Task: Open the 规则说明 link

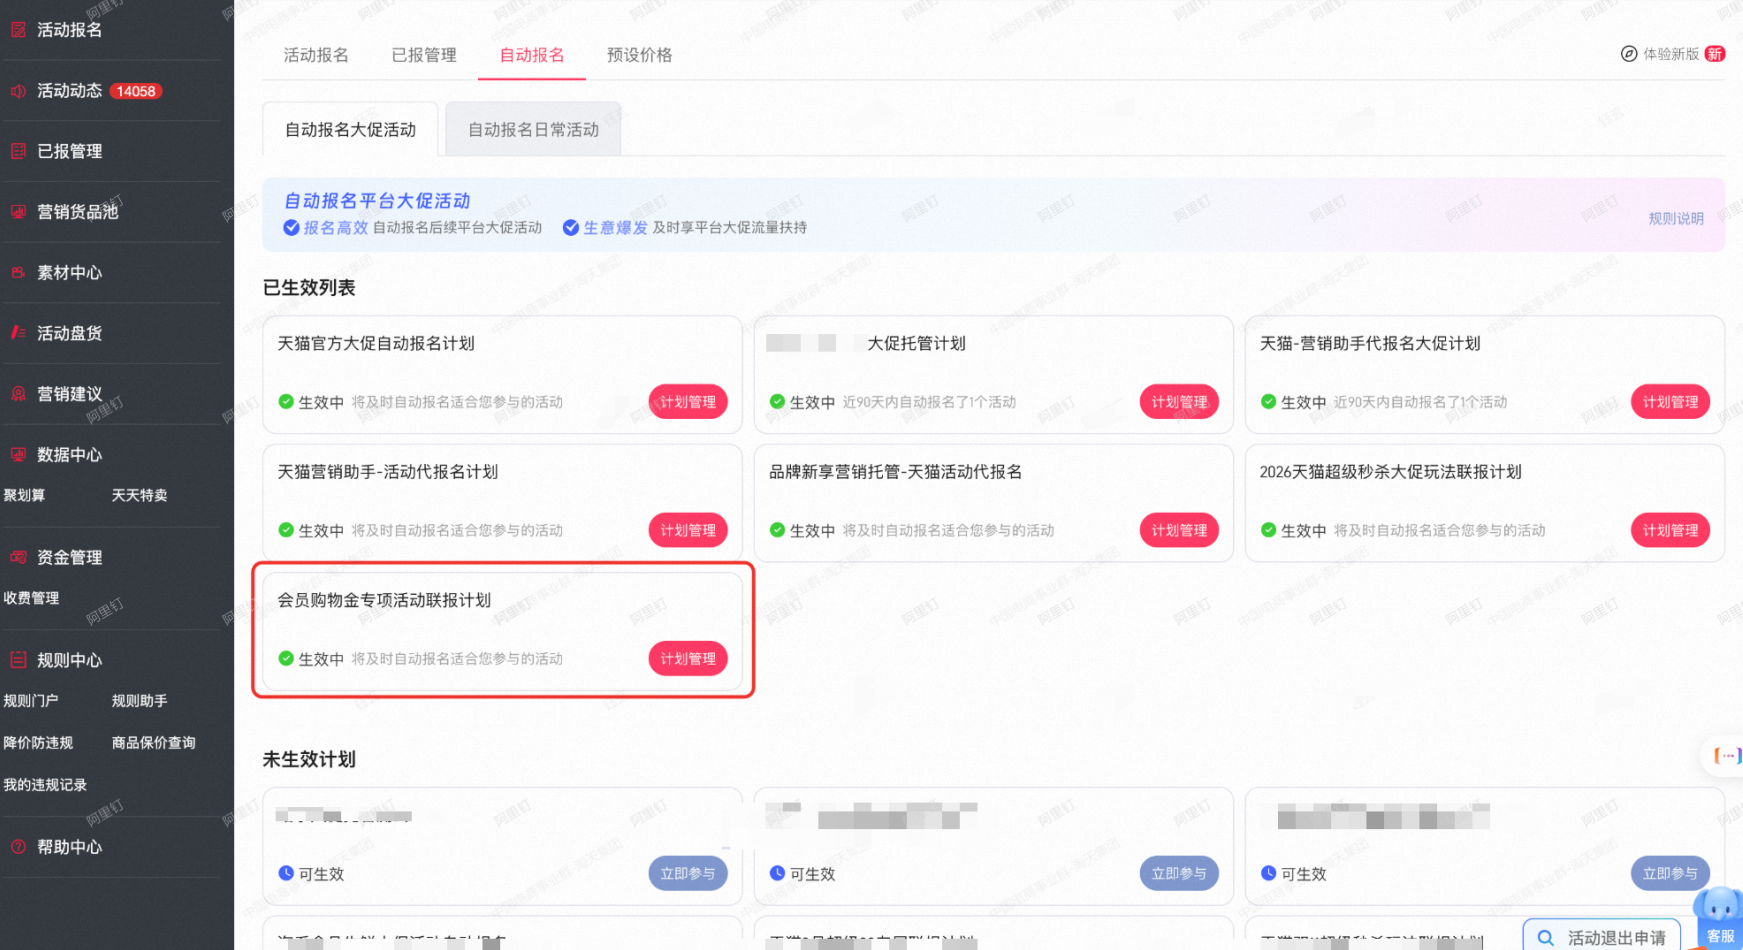Action: pyautogui.click(x=1676, y=218)
